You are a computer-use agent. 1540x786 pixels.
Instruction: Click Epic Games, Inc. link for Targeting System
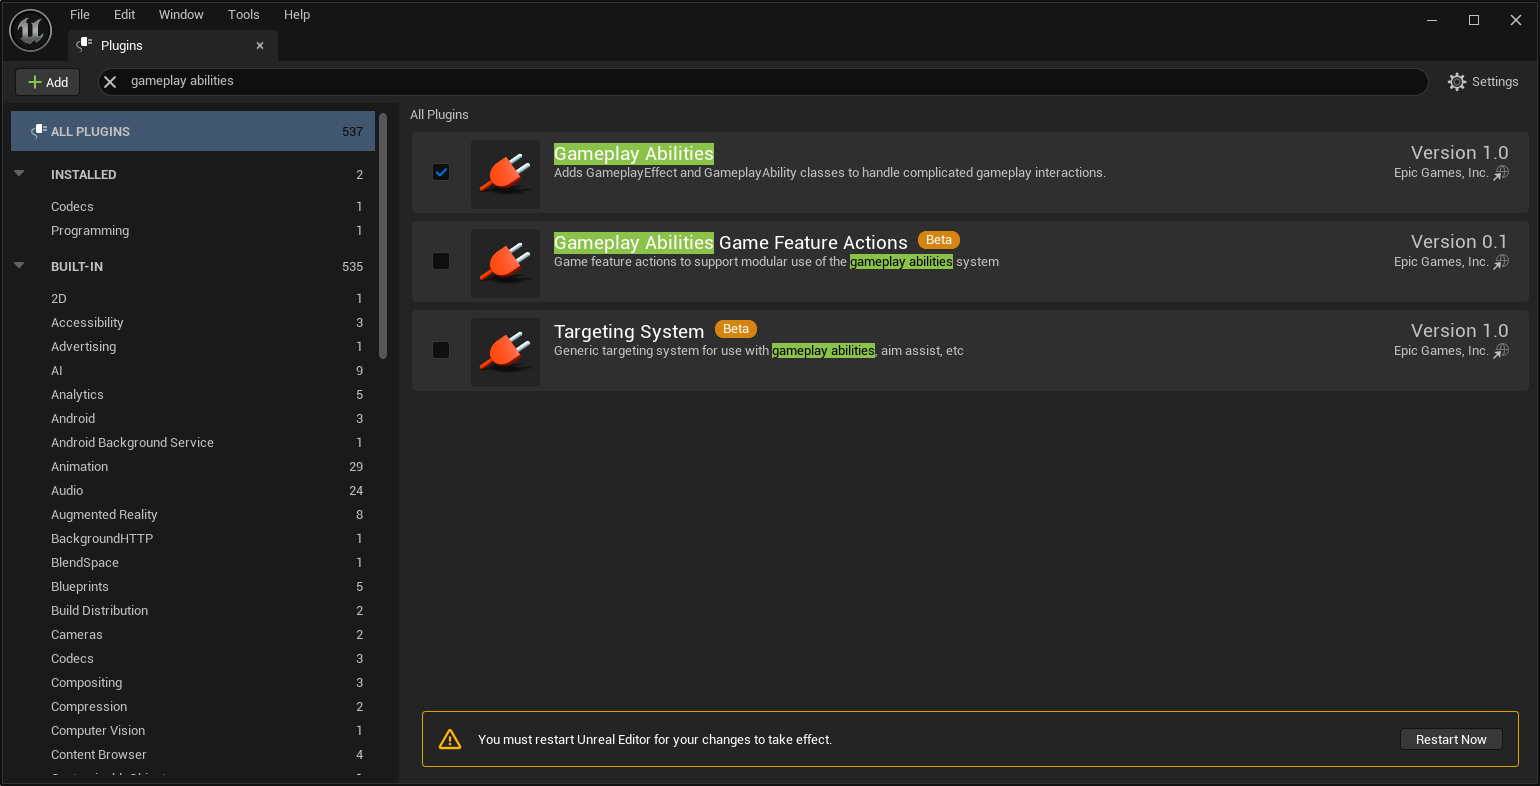click(x=1441, y=351)
